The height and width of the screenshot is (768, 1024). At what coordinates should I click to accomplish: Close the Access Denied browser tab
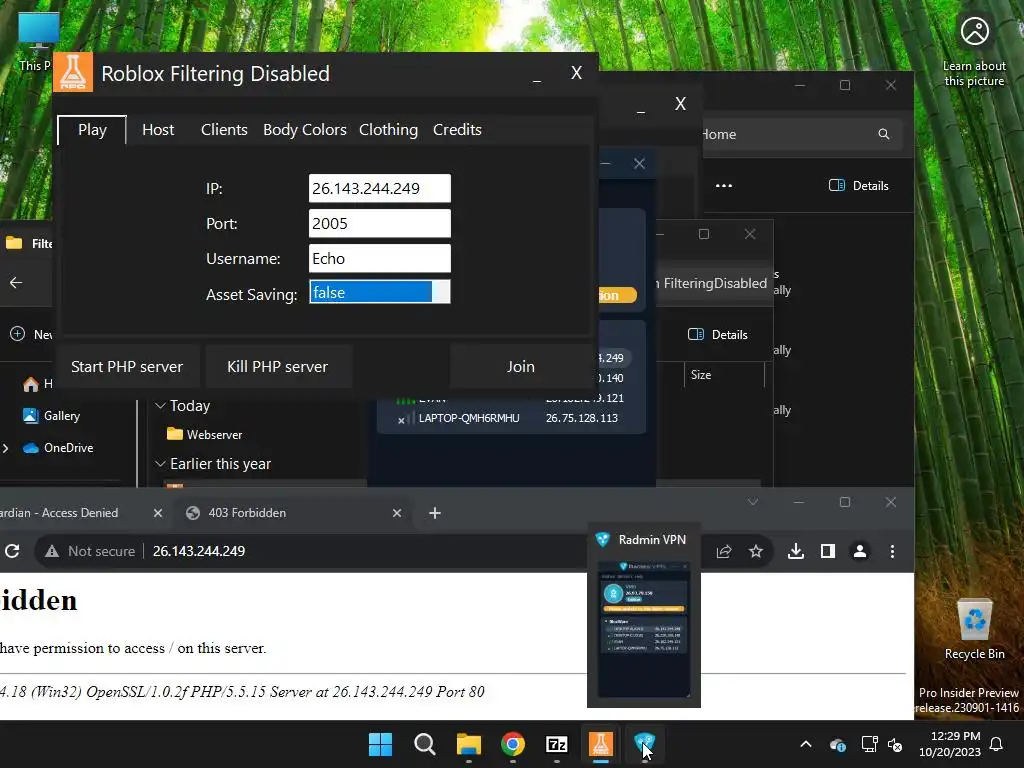pos(157,513)
